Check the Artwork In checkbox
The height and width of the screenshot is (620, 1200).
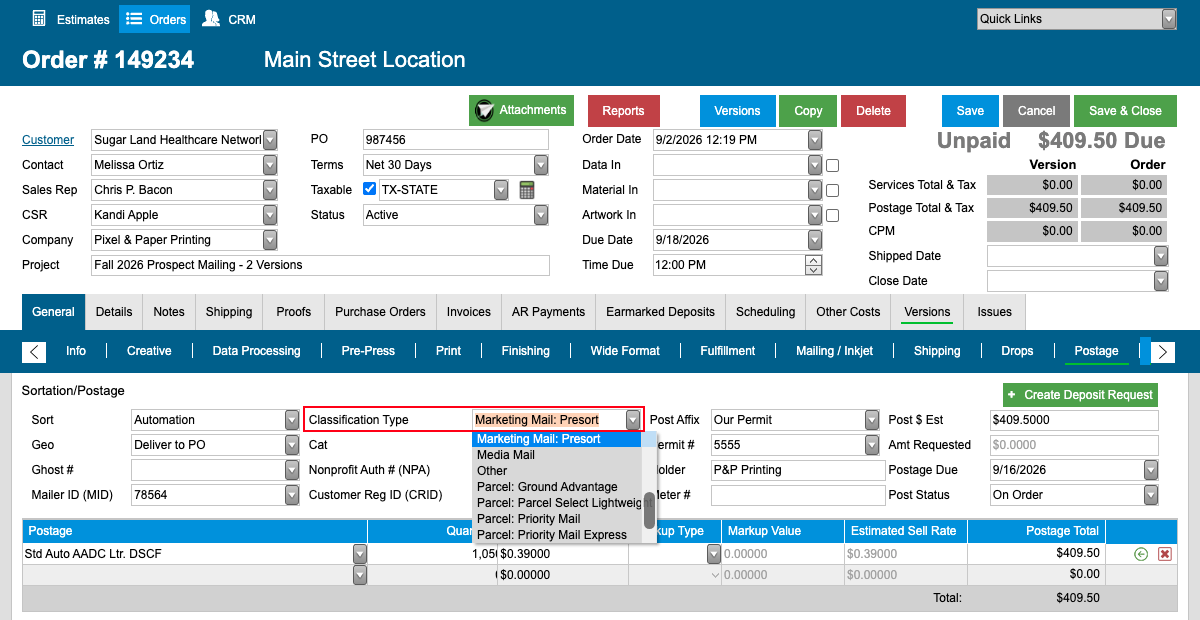click(832, 215)
